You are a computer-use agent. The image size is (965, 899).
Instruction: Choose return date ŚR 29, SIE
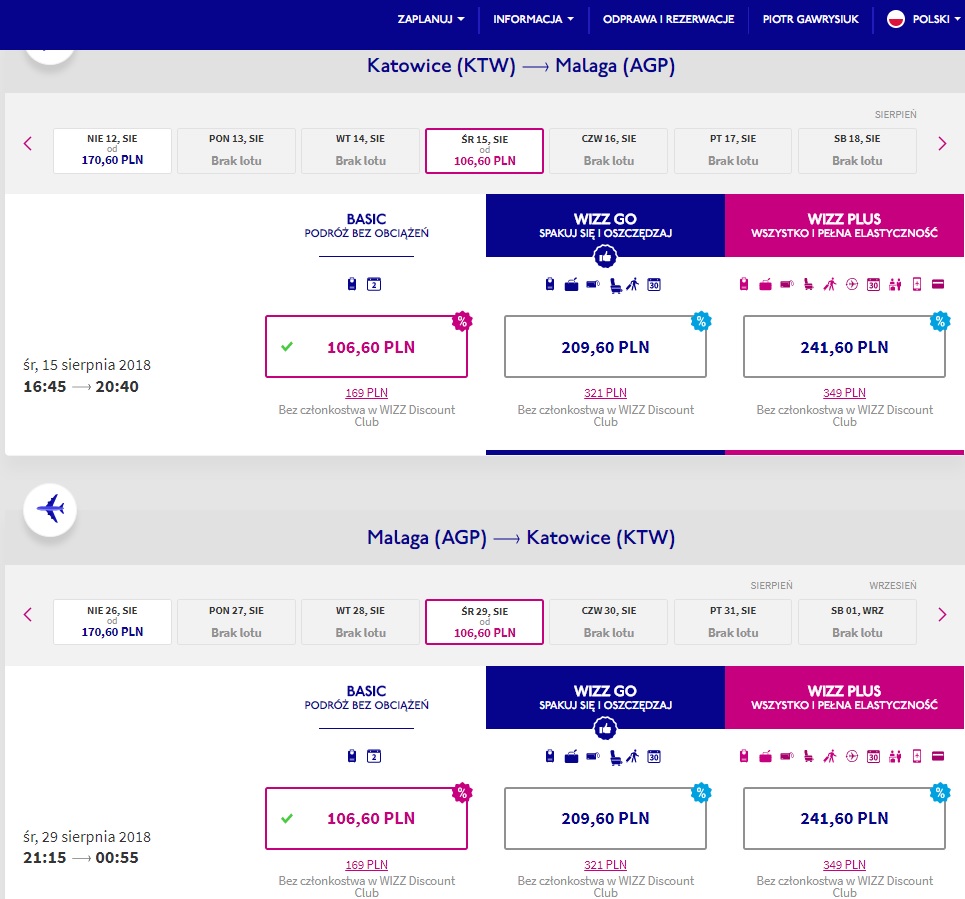pyautogui.click(x=484, y=622)
